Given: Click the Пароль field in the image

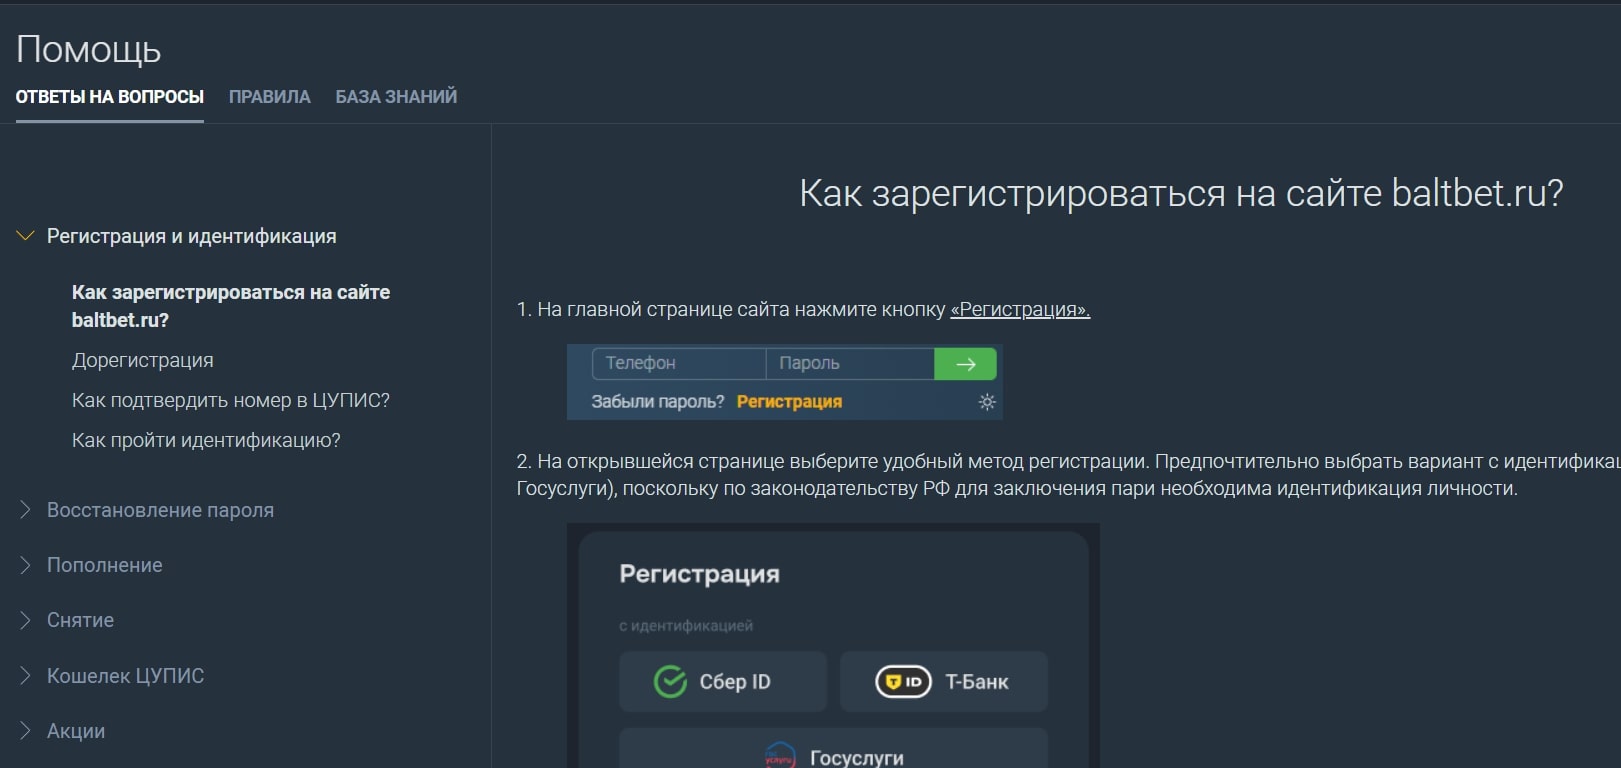Looking at the screenshot, I should [x=850, y=364].
